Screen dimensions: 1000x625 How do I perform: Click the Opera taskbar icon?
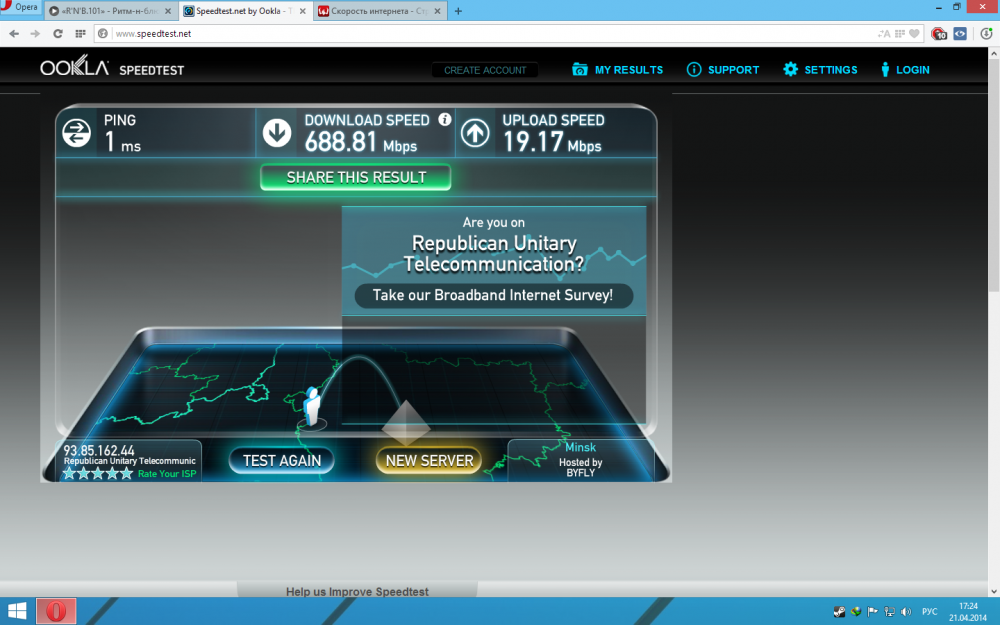pyautogui.click(x=56, y=612)
